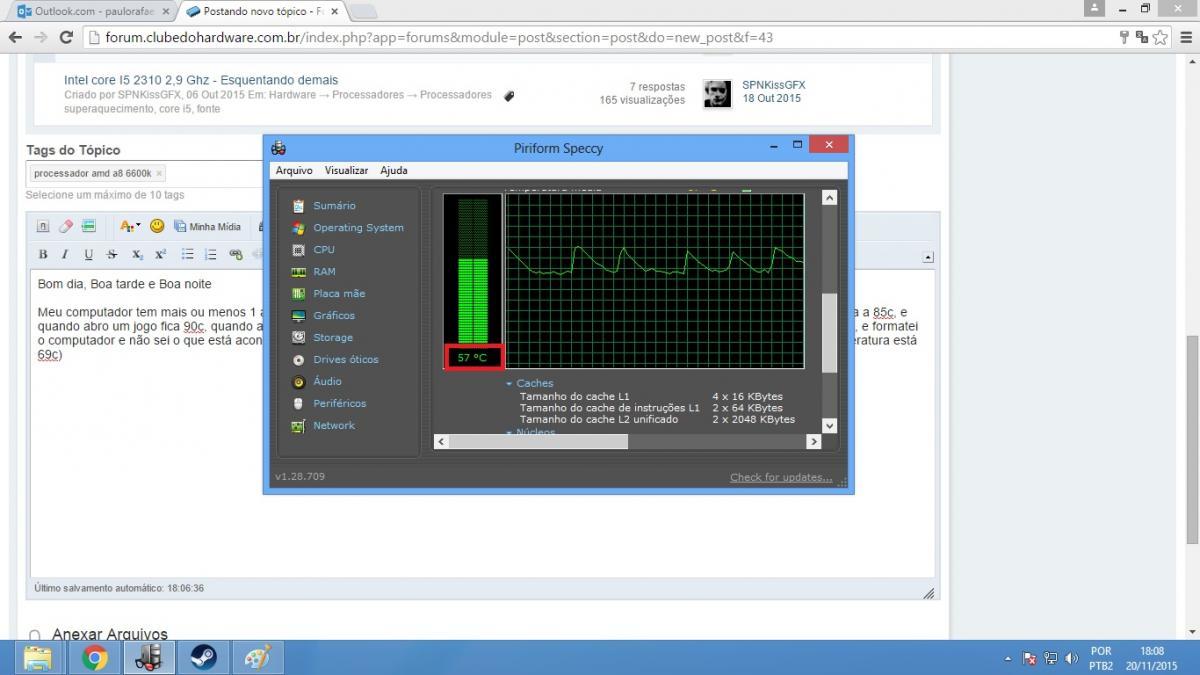The image size is (1200, 675).
Task: Click the CPU chip icon in Speccy
Action: (x=298, y=249)
